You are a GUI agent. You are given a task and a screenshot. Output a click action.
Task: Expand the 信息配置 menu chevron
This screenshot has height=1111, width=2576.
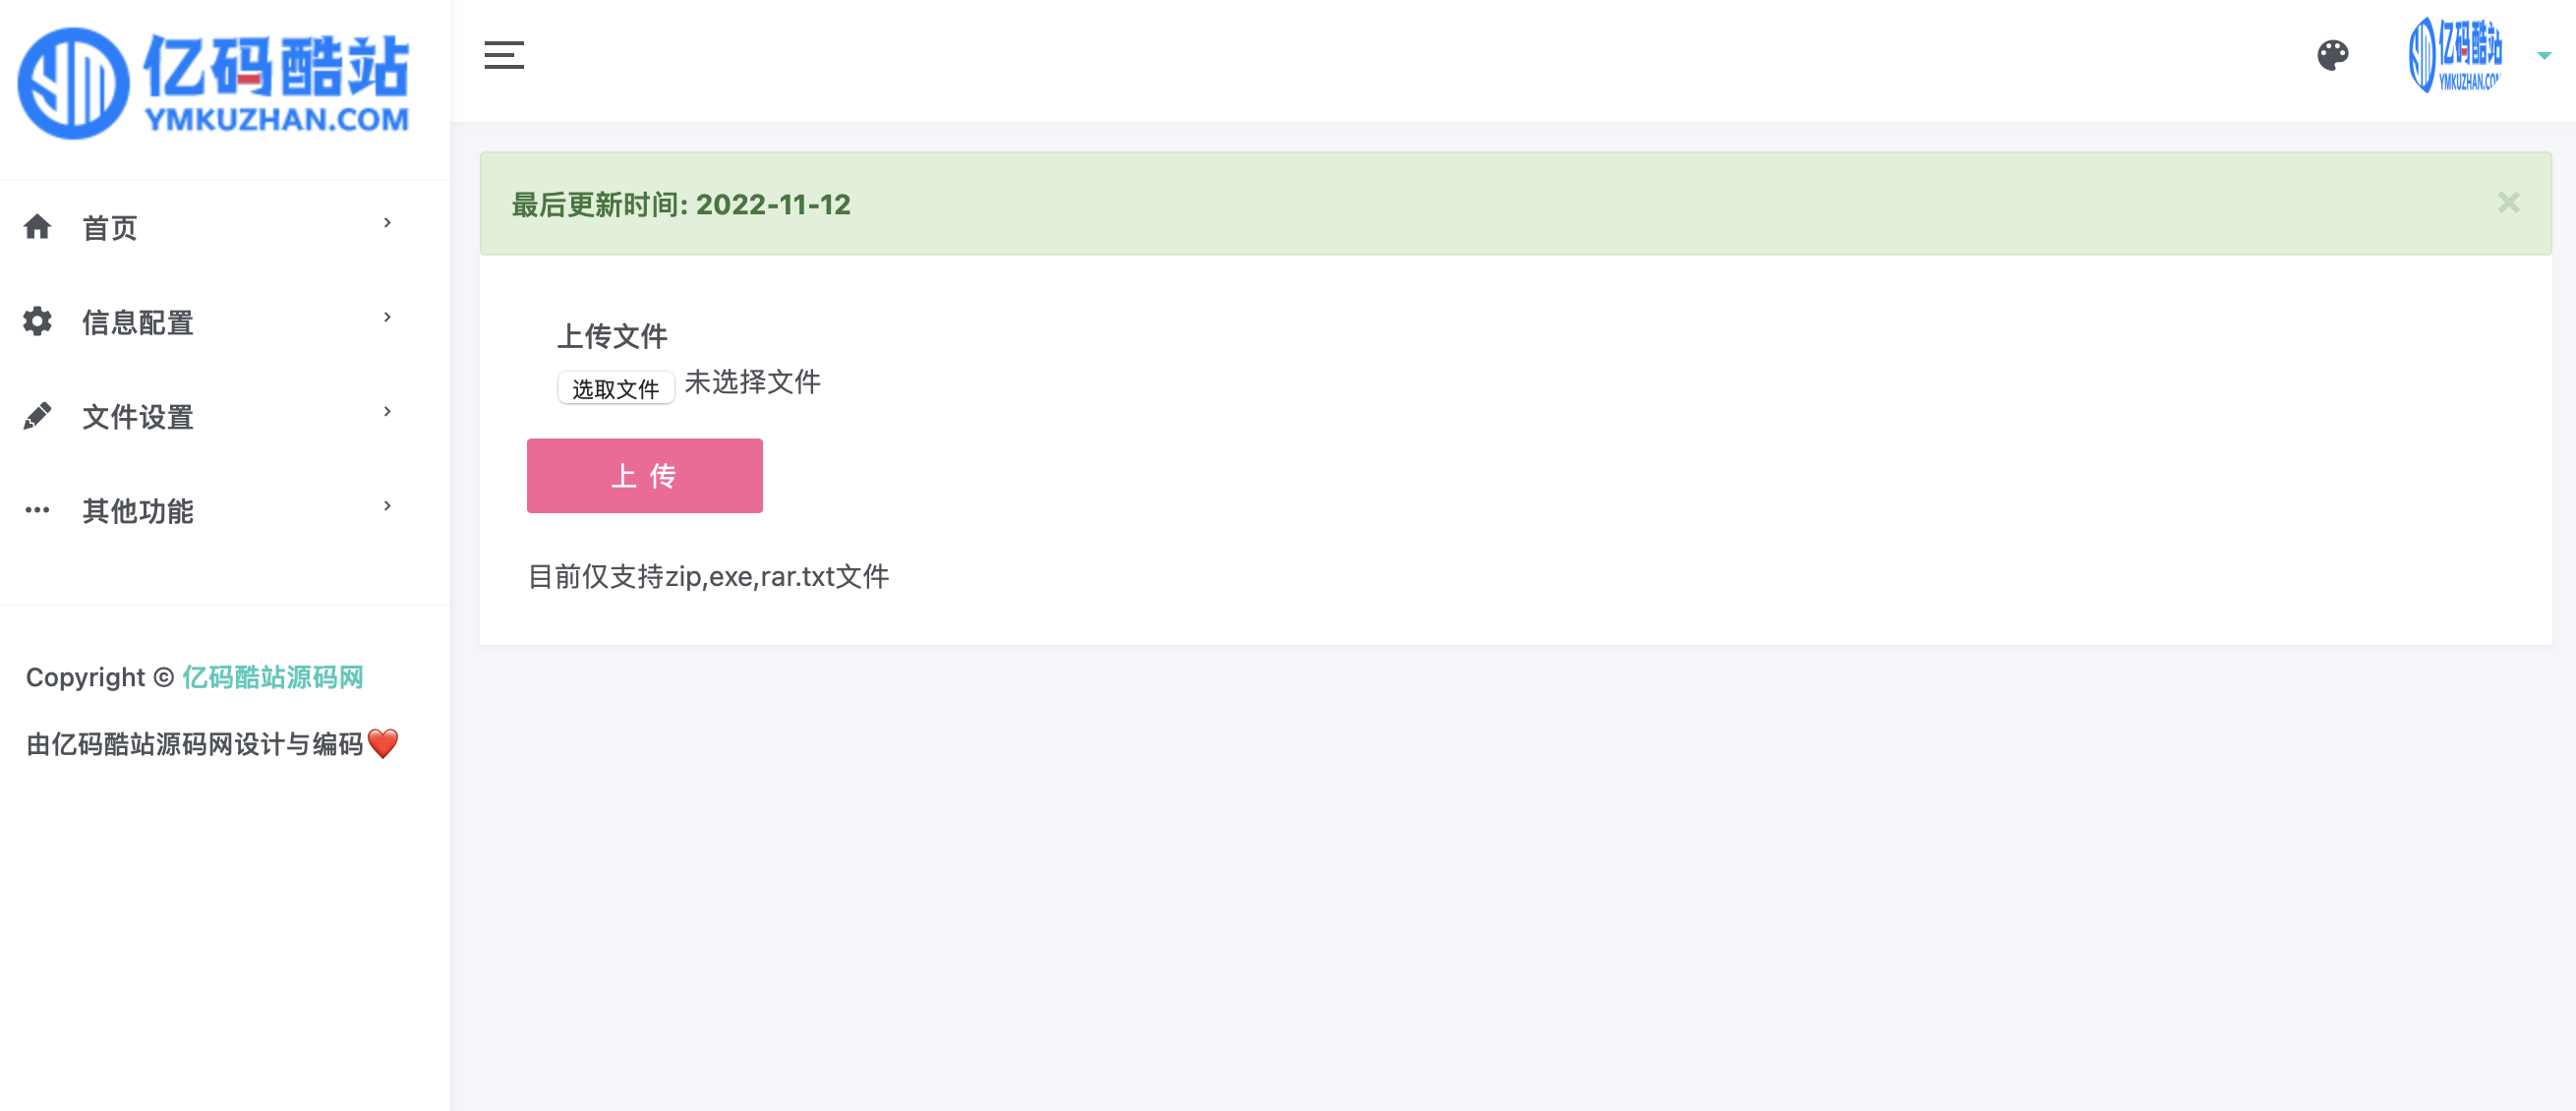[387, 317]
